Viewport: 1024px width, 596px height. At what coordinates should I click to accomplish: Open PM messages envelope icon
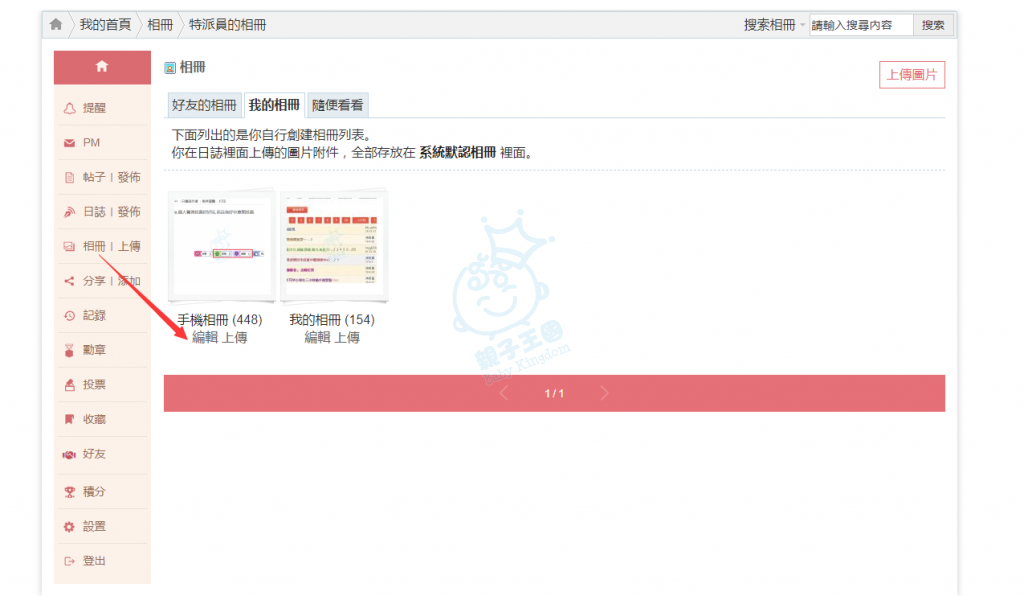pyautogui.click(x=69, y=143)
